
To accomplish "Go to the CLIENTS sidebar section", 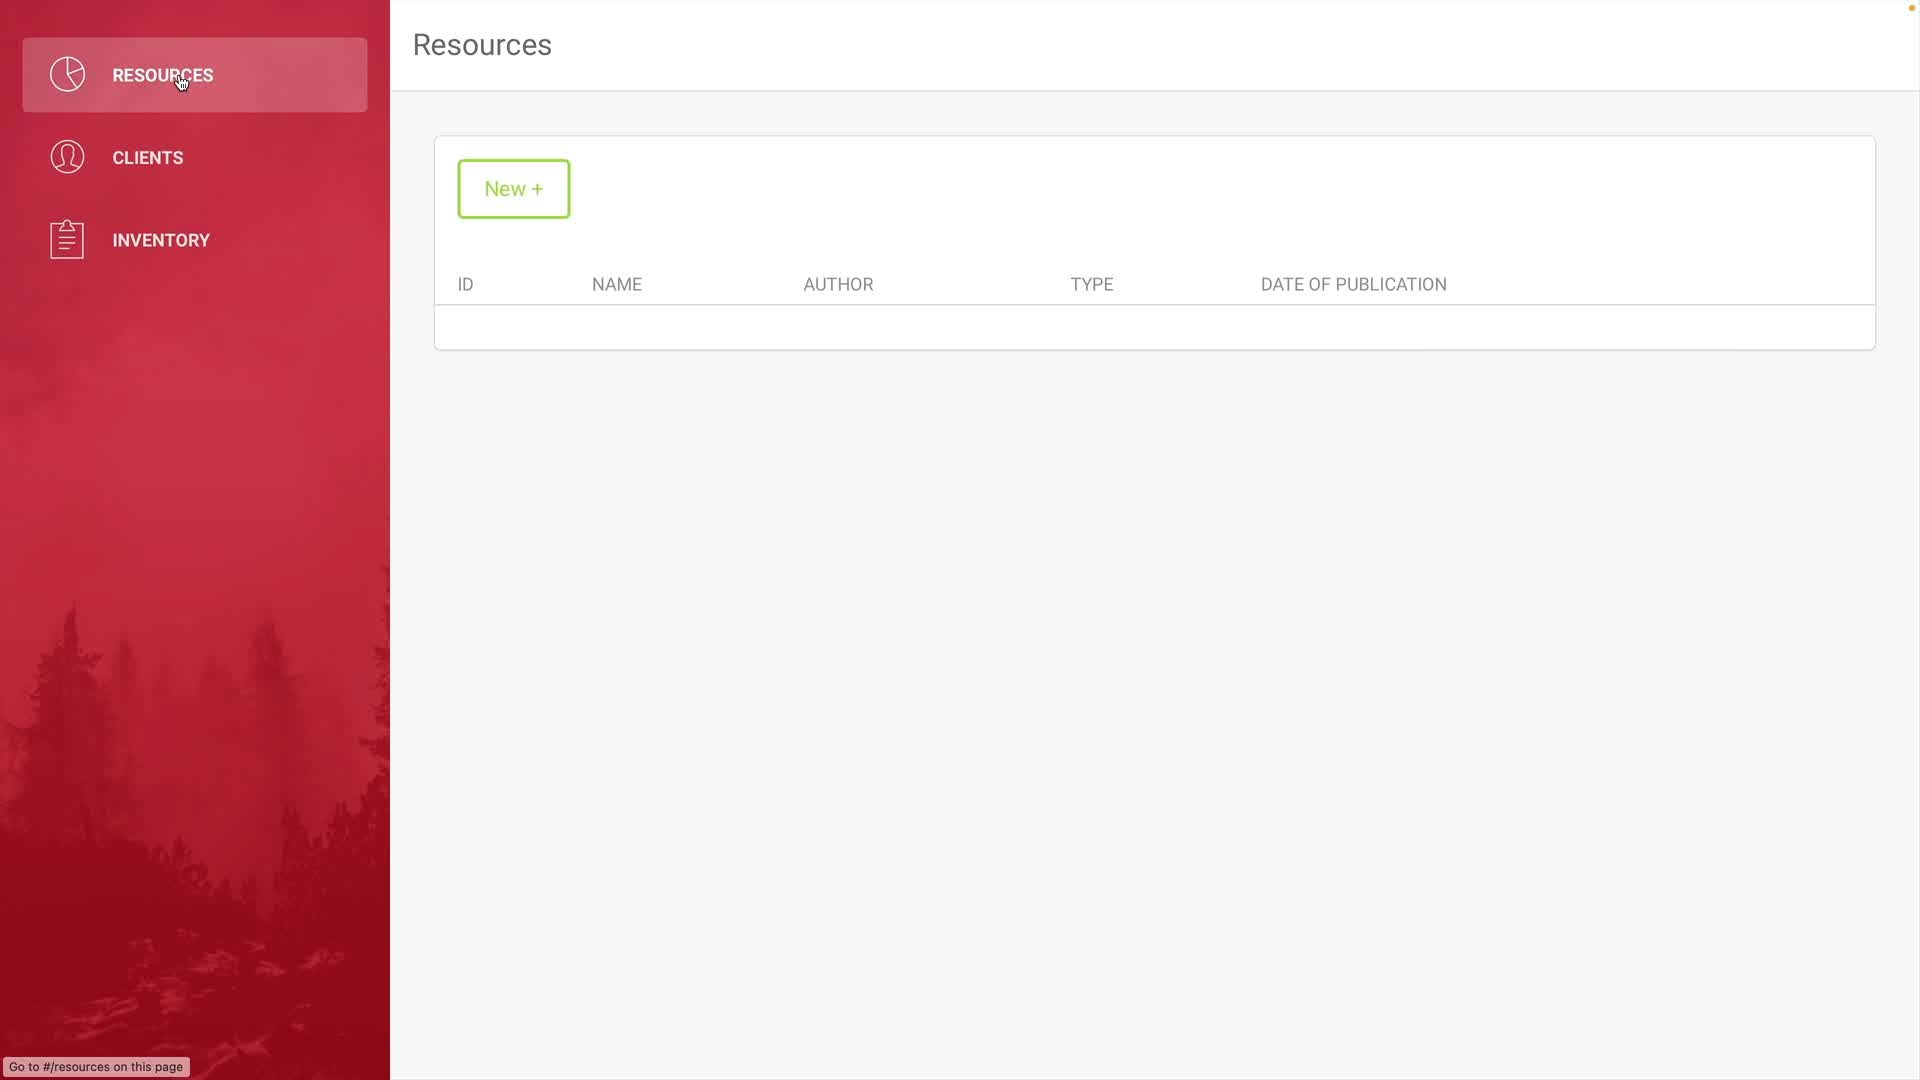I will pyautogui.click(x=147, y=158).
